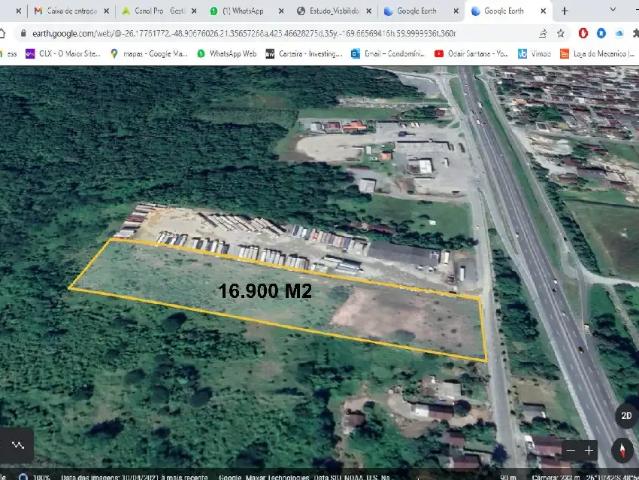Close the Caixa de entrada tab
This screenshot has height=480, width=639.
[x=106, y=11]
